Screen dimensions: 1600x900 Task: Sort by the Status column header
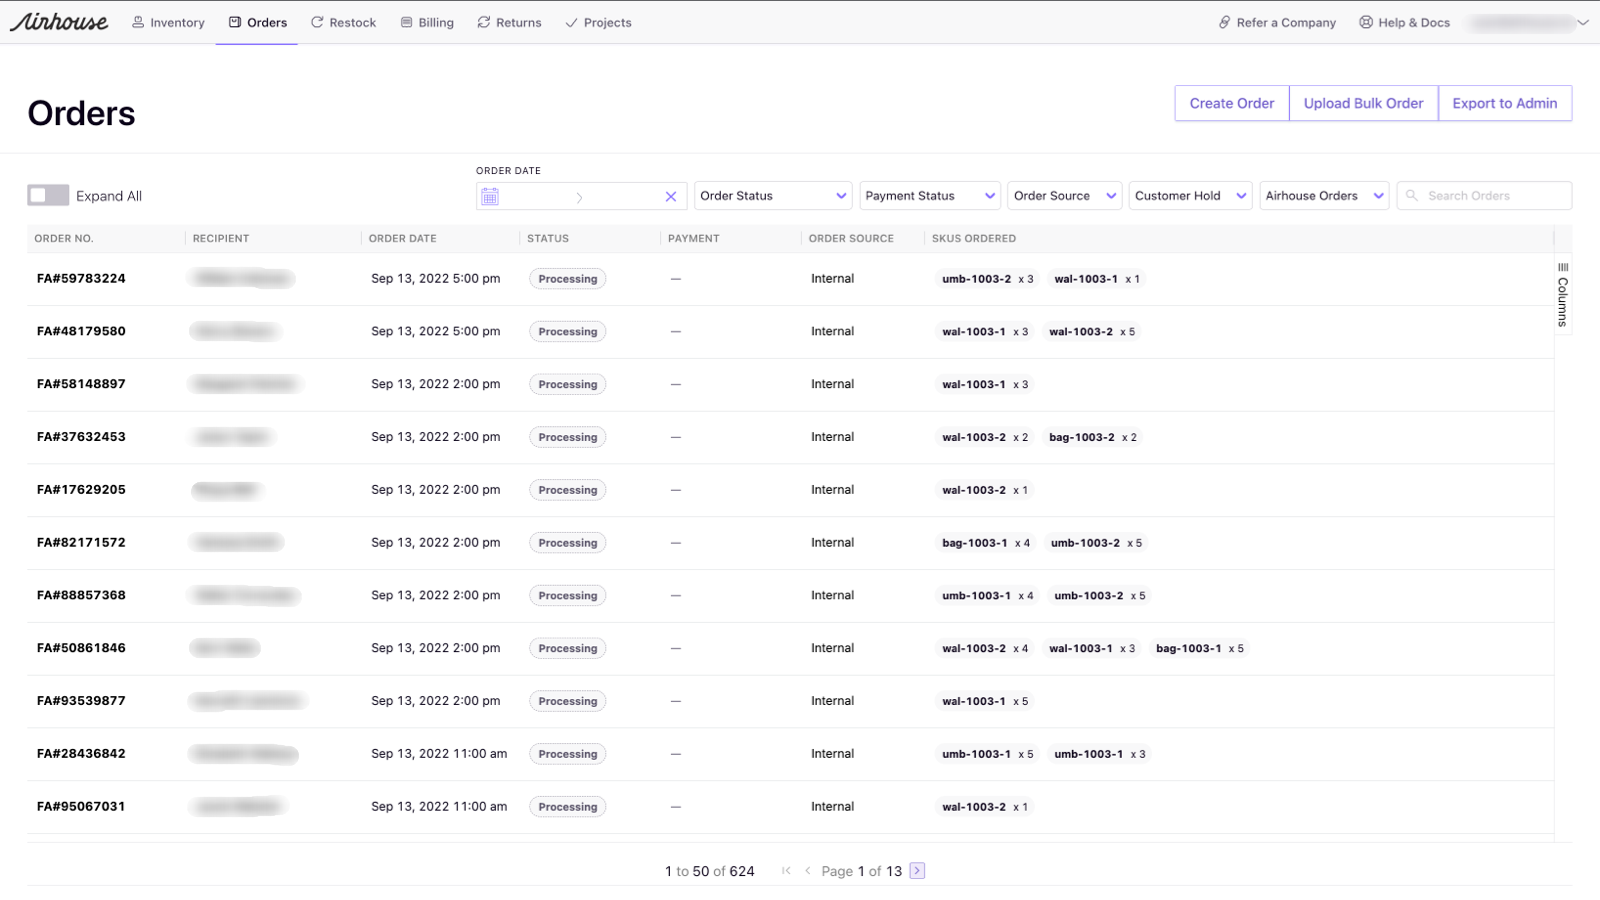click(x=547, y=238)
